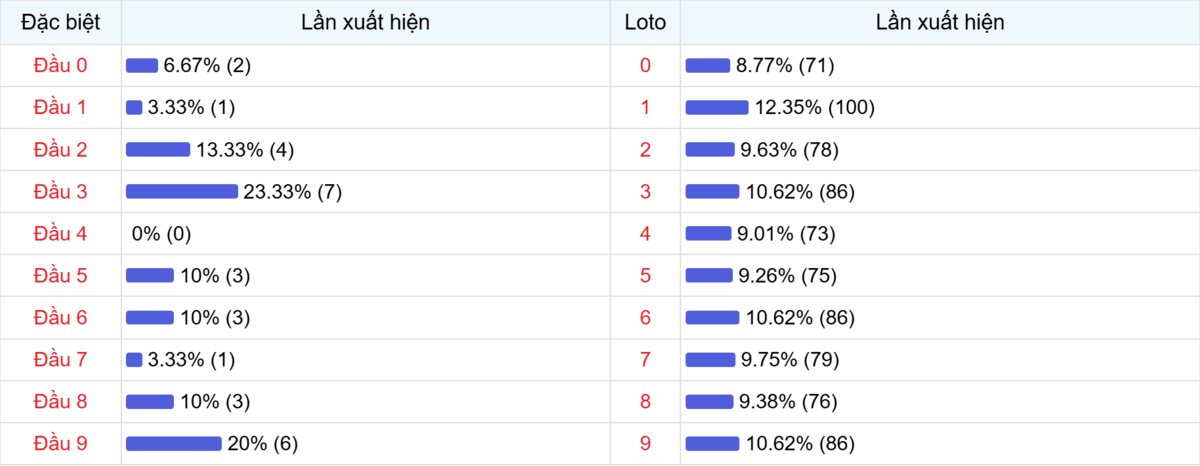Click the 23.33% bar for Đầu 3
Image resolution: width=1200 pixels, height=466 pixels.
pos(182,191)
